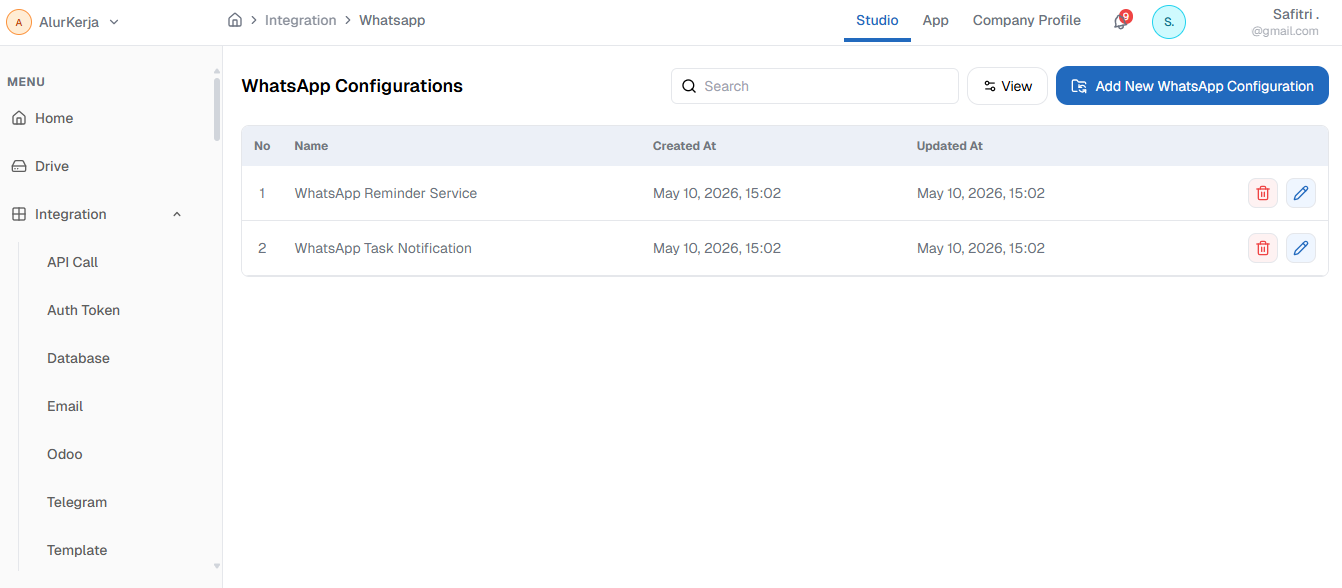Open Telegram integration in the sidebar

click(77, 502)
